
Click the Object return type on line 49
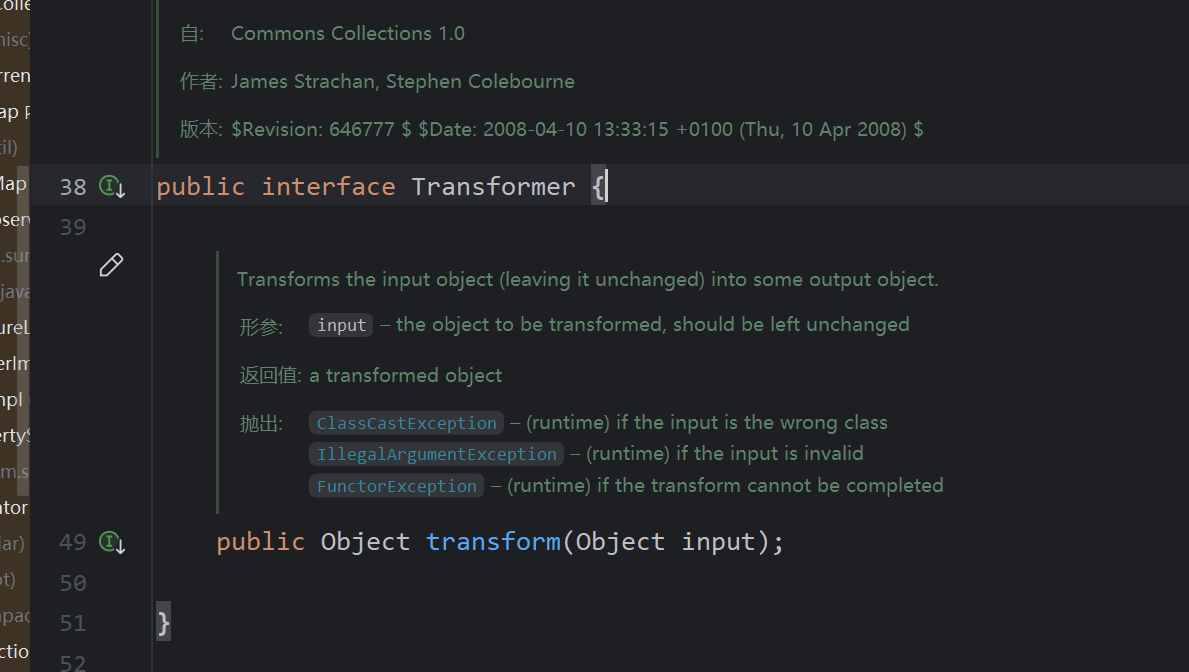tap(365, 542)
